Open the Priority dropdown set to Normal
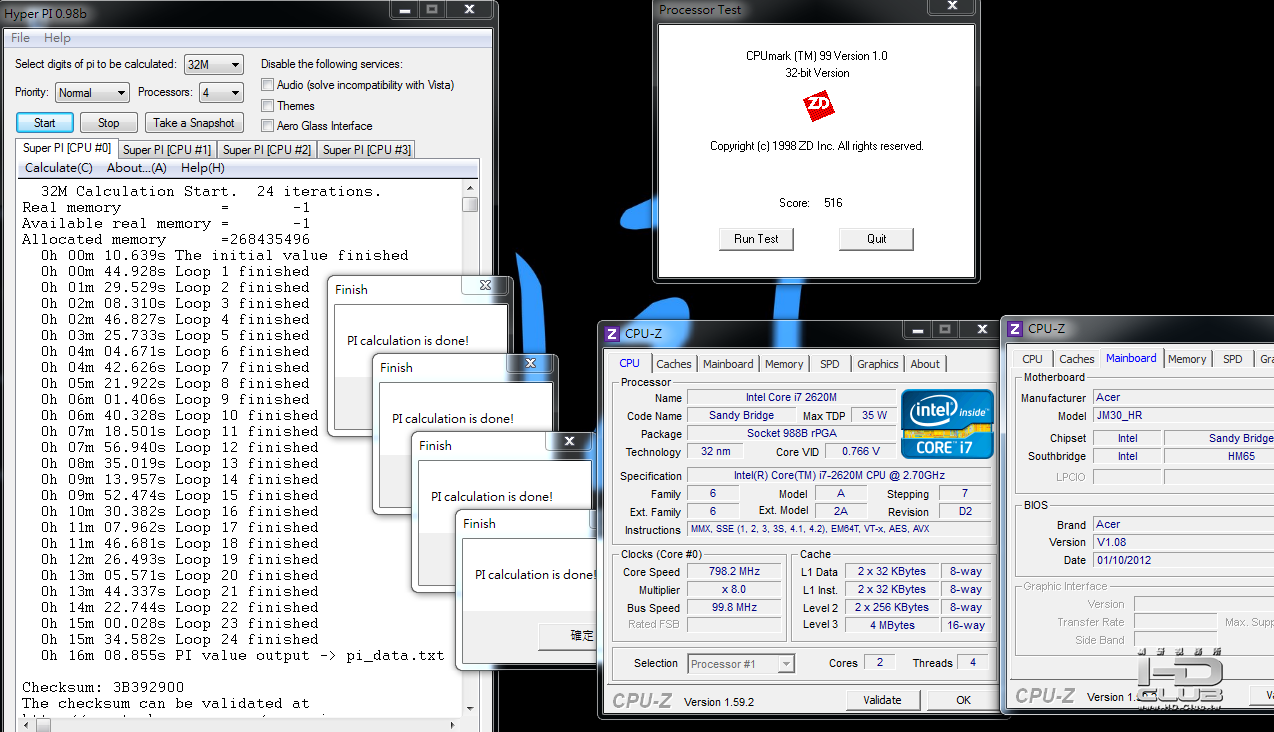The image size is (1274, 732). coord(91,92)
